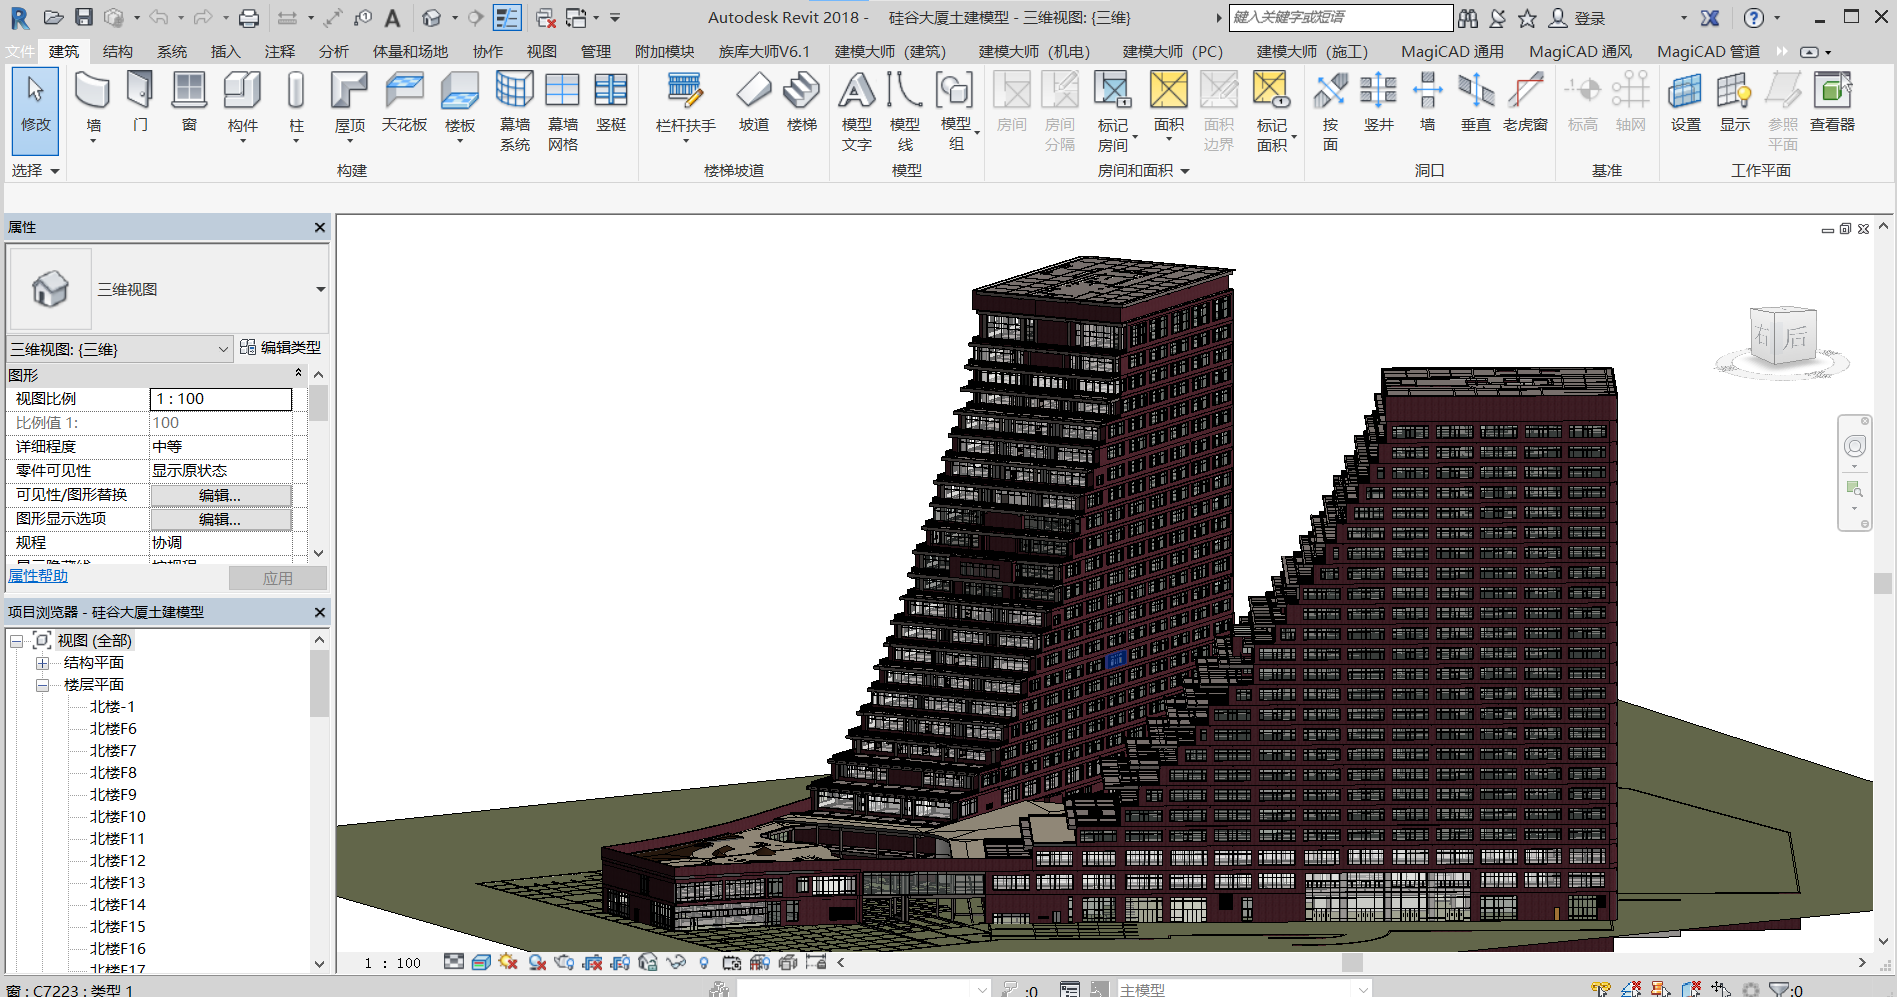
Task: Click the ViewCube navigation cube
Action: [x=1782, y=337]
